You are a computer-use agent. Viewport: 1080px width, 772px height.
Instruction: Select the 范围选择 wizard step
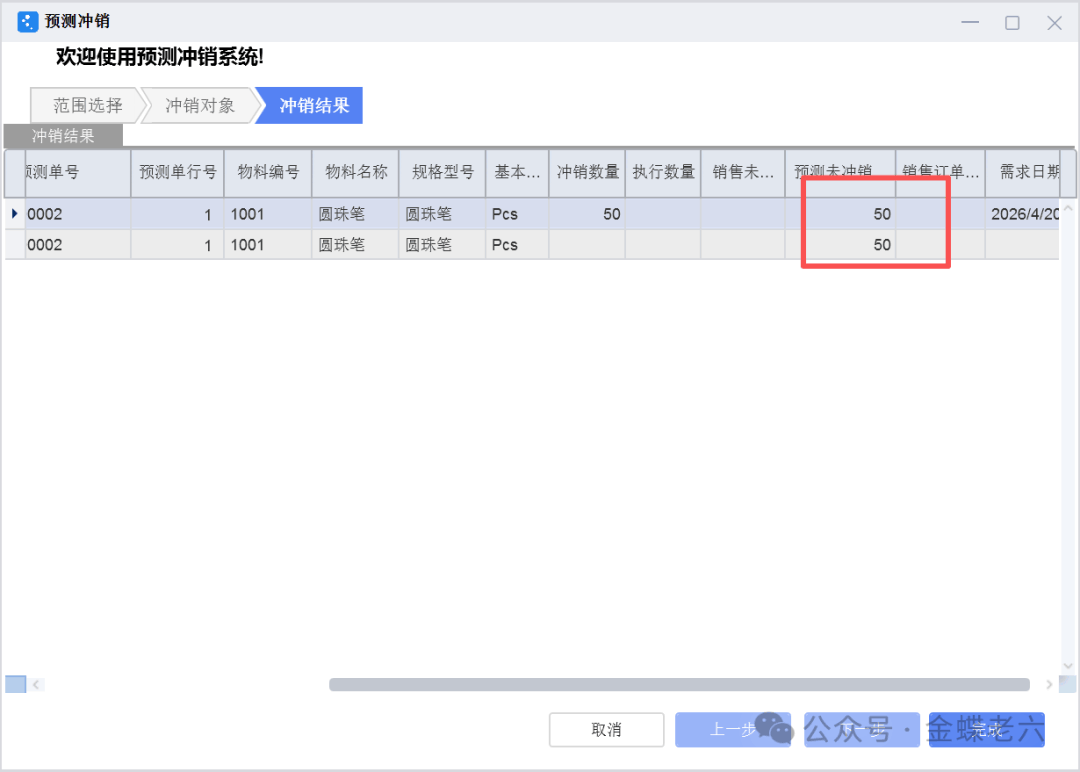[87, 106]
